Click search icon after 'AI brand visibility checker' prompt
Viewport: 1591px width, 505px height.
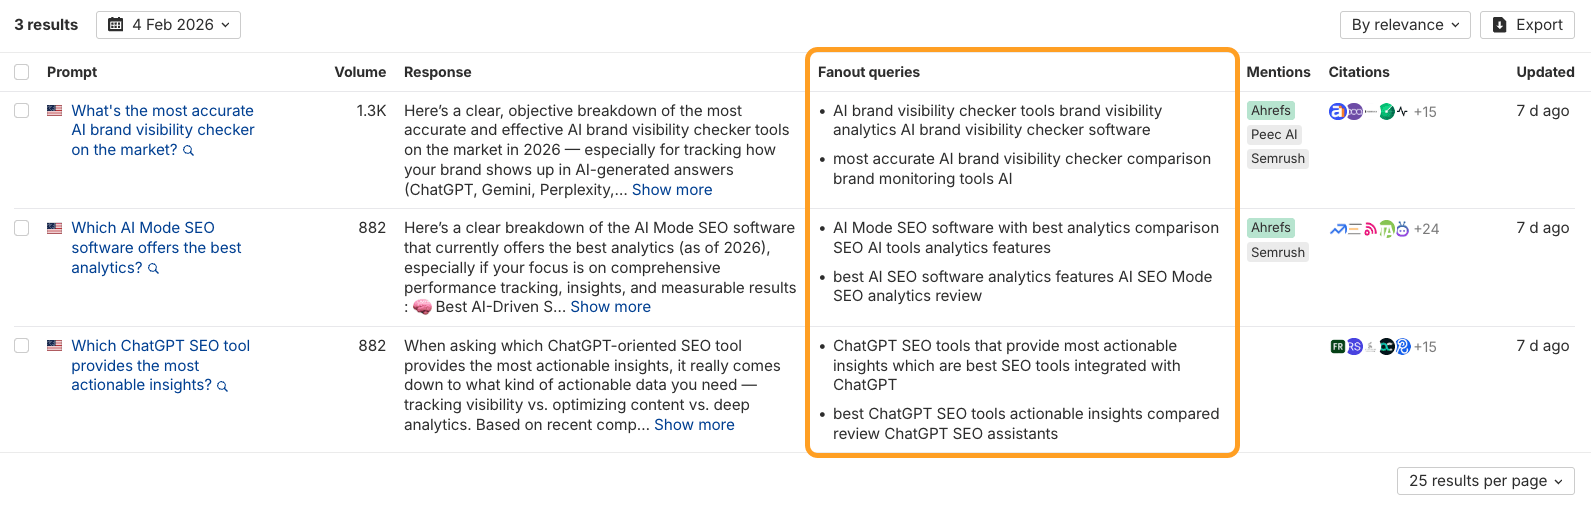click(x=189, y=151)
